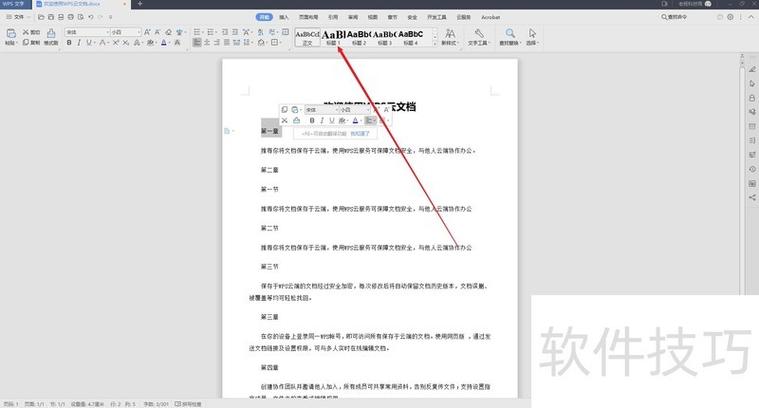Click the settings gear icon near search box

[730, 17]
